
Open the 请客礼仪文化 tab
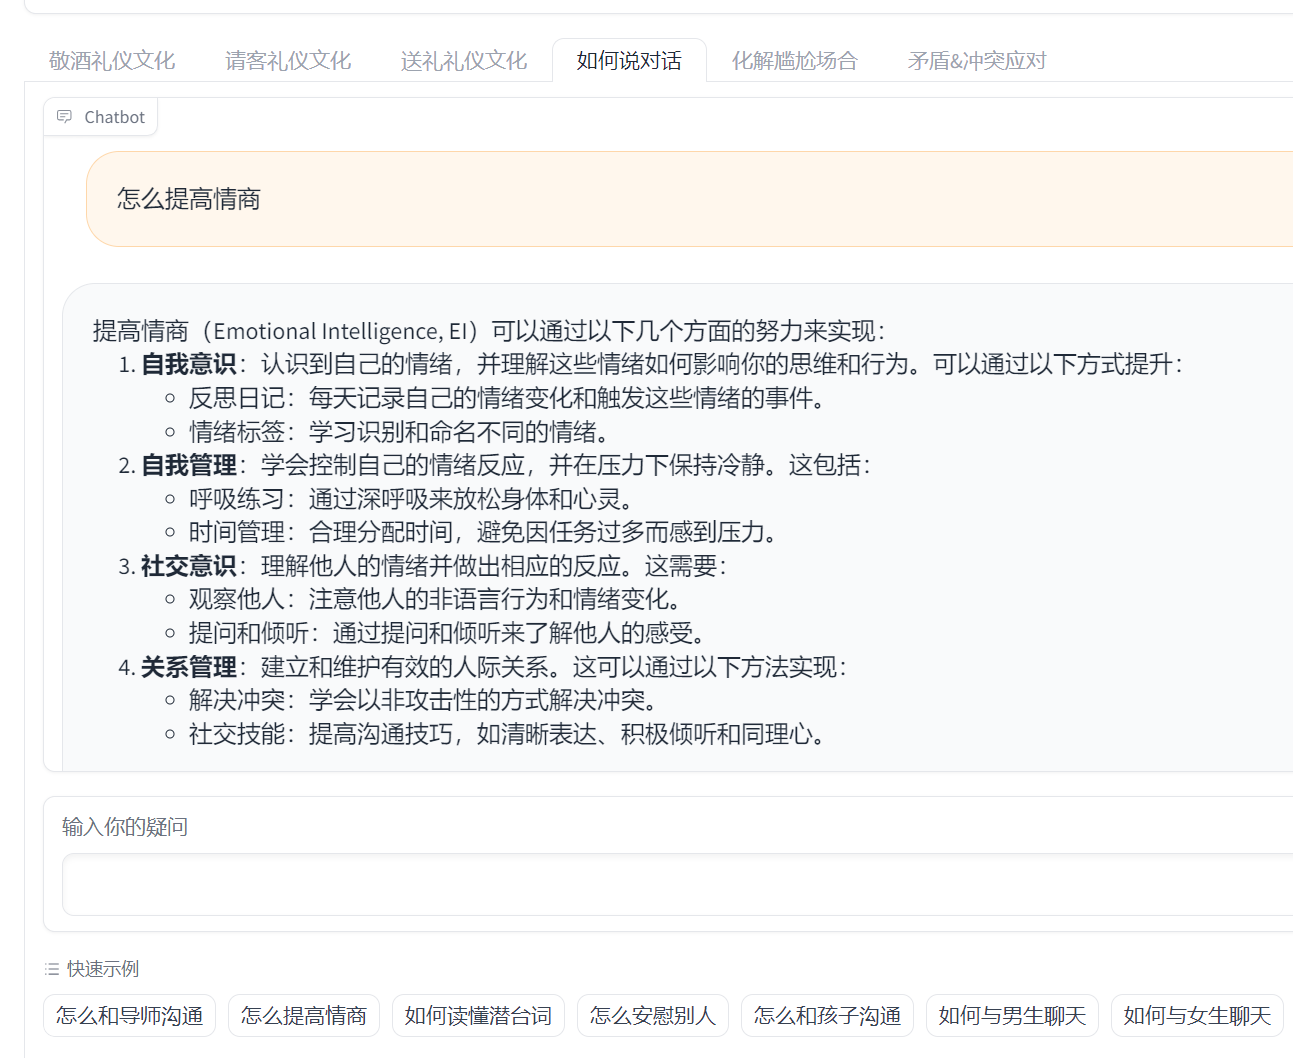point(288,61)
